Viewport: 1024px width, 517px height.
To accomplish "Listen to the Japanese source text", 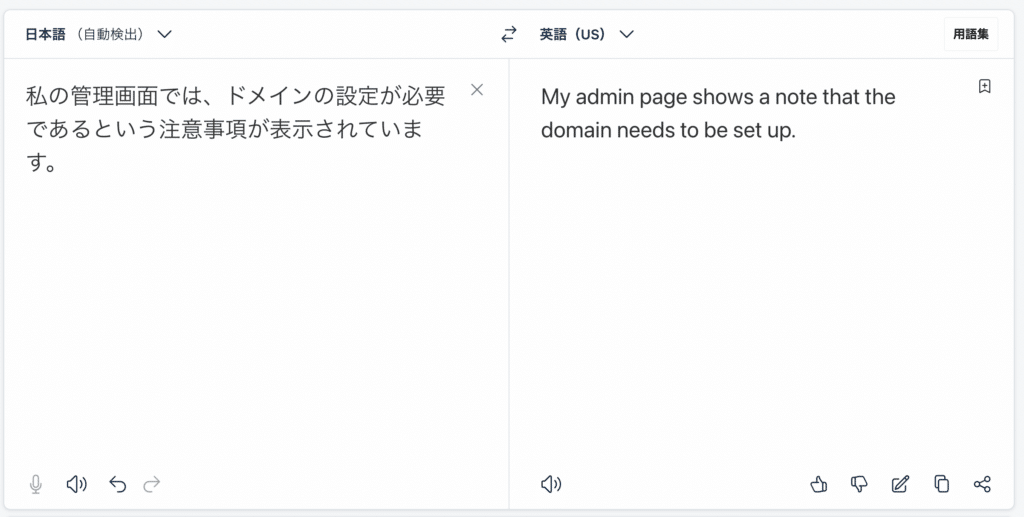I will pos(76,484).
